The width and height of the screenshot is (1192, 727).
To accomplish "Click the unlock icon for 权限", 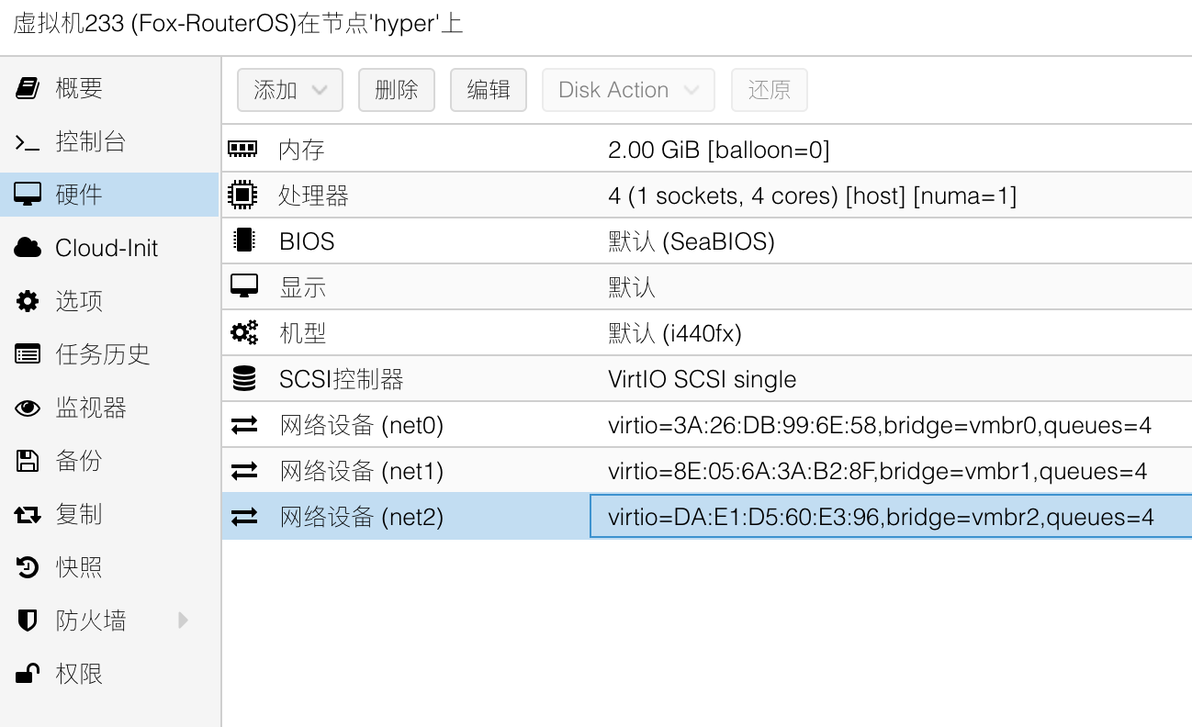I will (28, 674).
